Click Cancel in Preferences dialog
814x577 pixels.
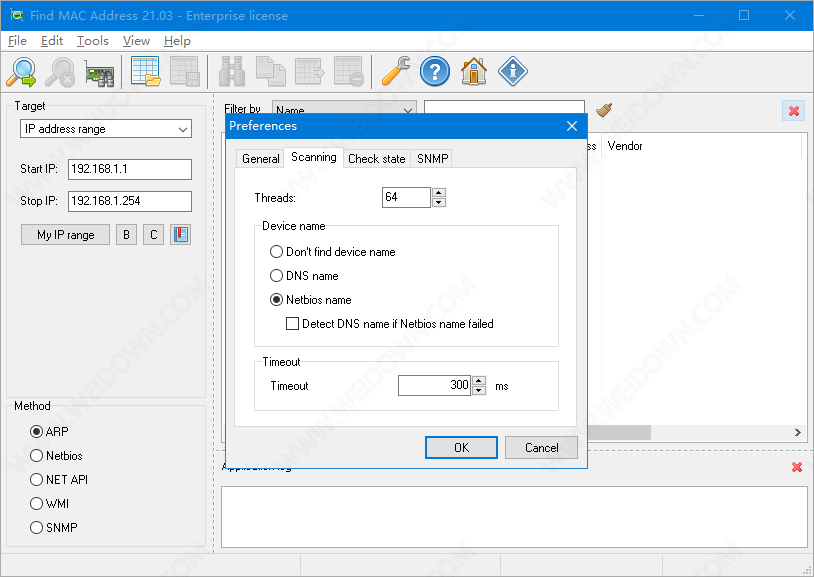tap(541, 448)
